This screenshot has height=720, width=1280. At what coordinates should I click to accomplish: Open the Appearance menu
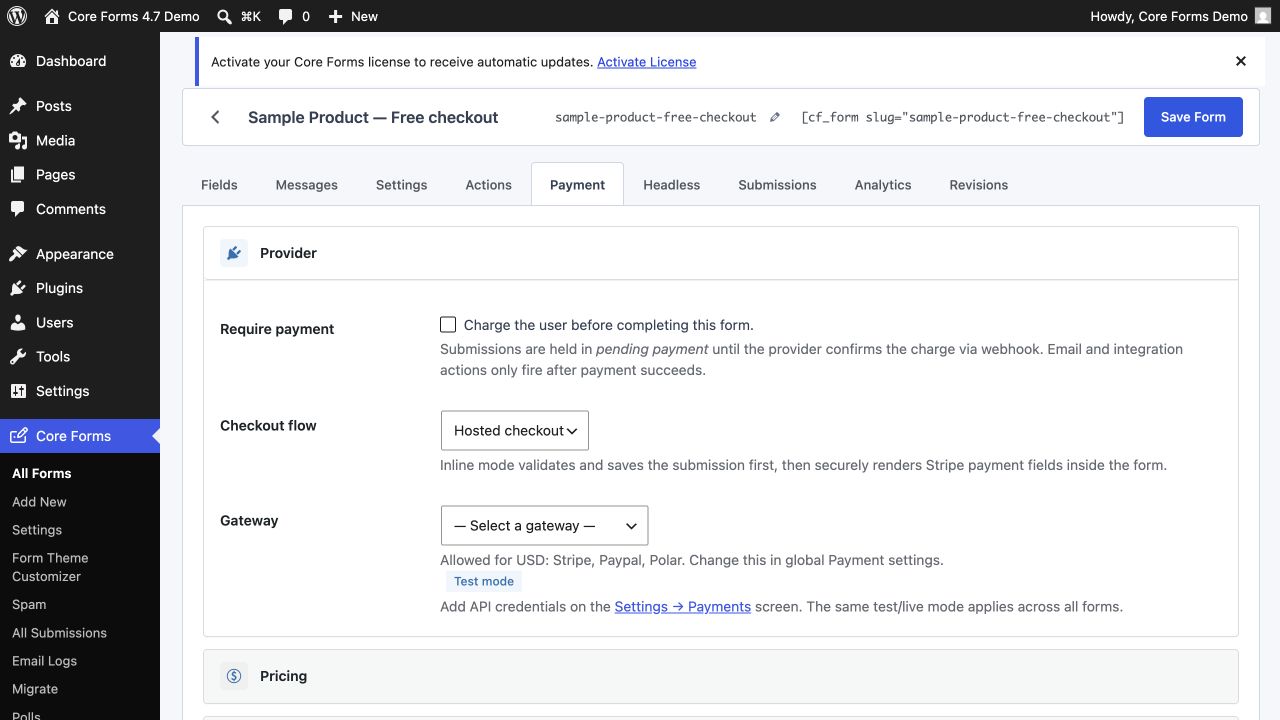(x=80, y=254)
